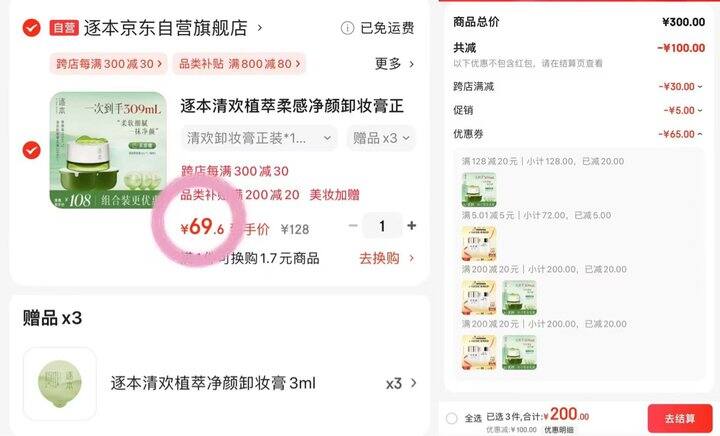Click 更多 to see more promotions
Screen dimensions: 720x436
(394, 64)
